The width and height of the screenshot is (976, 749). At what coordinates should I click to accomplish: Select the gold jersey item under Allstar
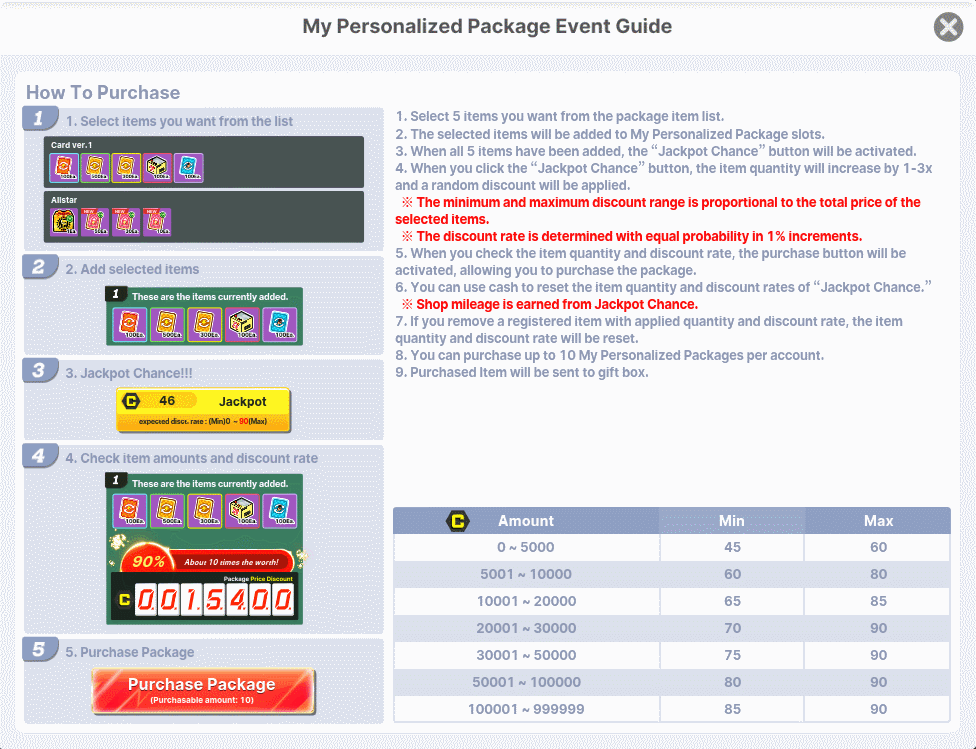(x=64, y=222)
